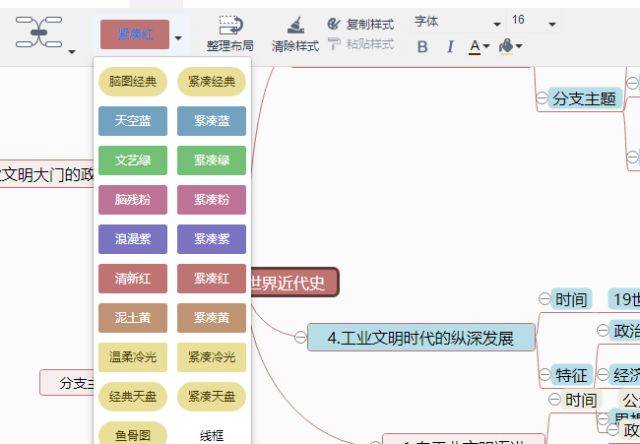Viewport: 640px width, 444px height.
Task: Open the fill color dropdown arrow
Action: (519, 46)
